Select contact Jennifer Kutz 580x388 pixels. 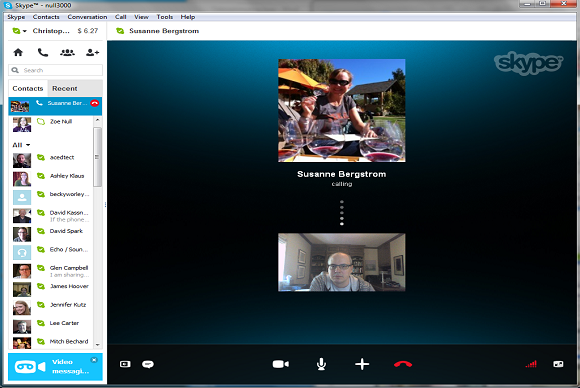pyautogui.click(x=51, y=308)
